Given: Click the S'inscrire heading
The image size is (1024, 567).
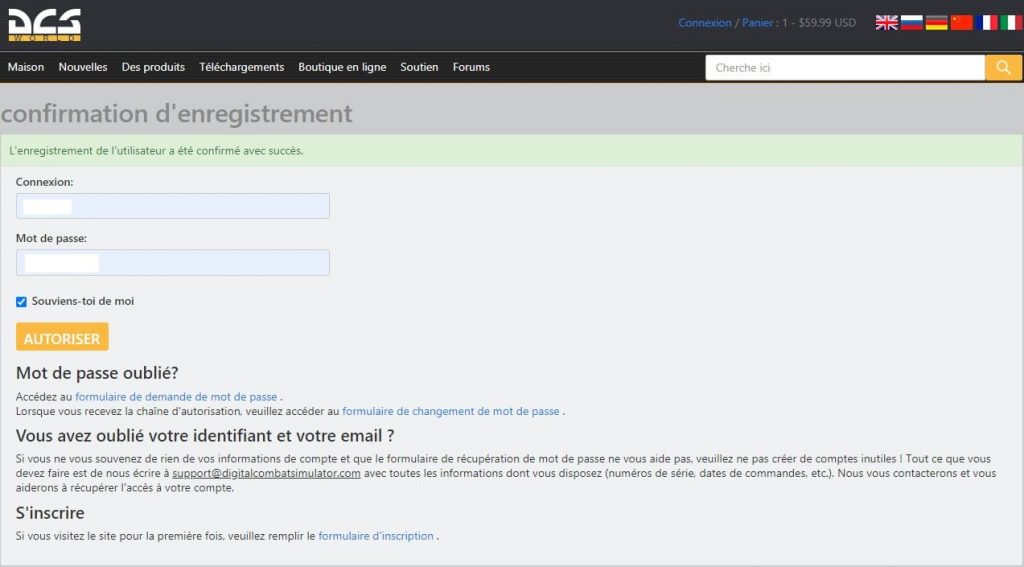Looking at the screenshot, I should click(50, 513).
